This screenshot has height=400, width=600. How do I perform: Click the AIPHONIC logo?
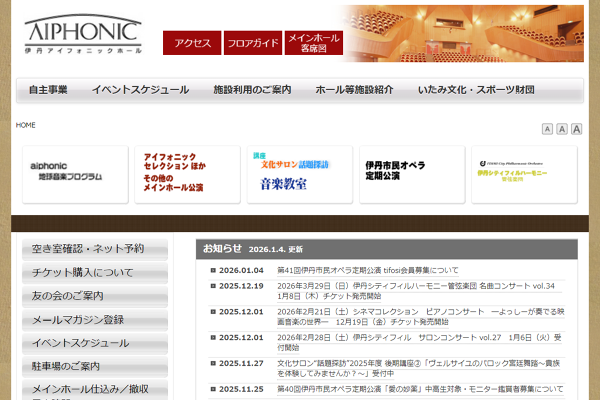(x=83, y=33)
